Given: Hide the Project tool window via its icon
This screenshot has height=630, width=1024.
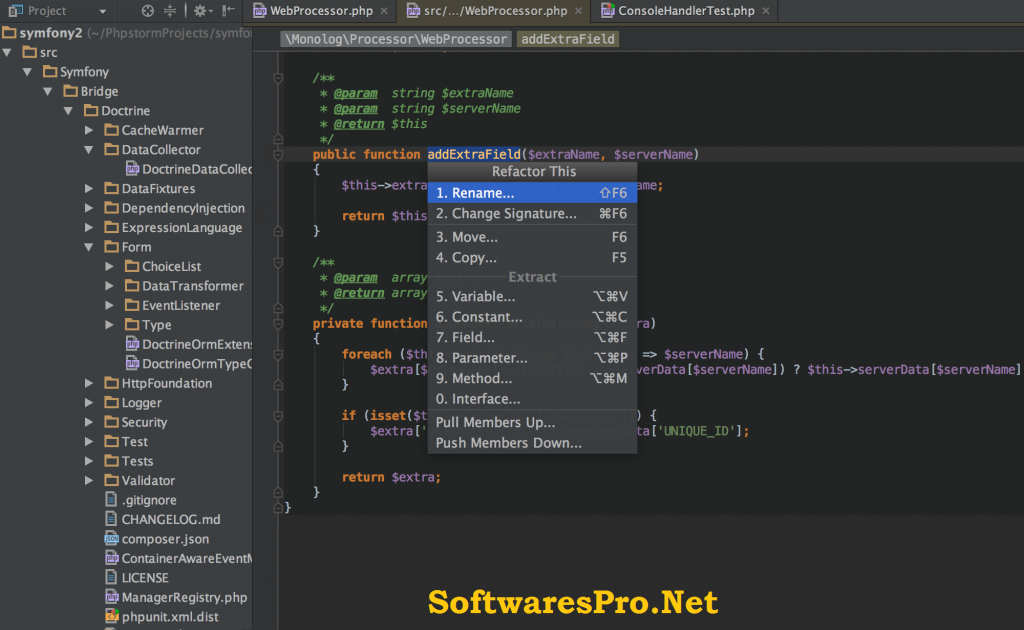Looking at the screenshot, I should click(229, 9).
